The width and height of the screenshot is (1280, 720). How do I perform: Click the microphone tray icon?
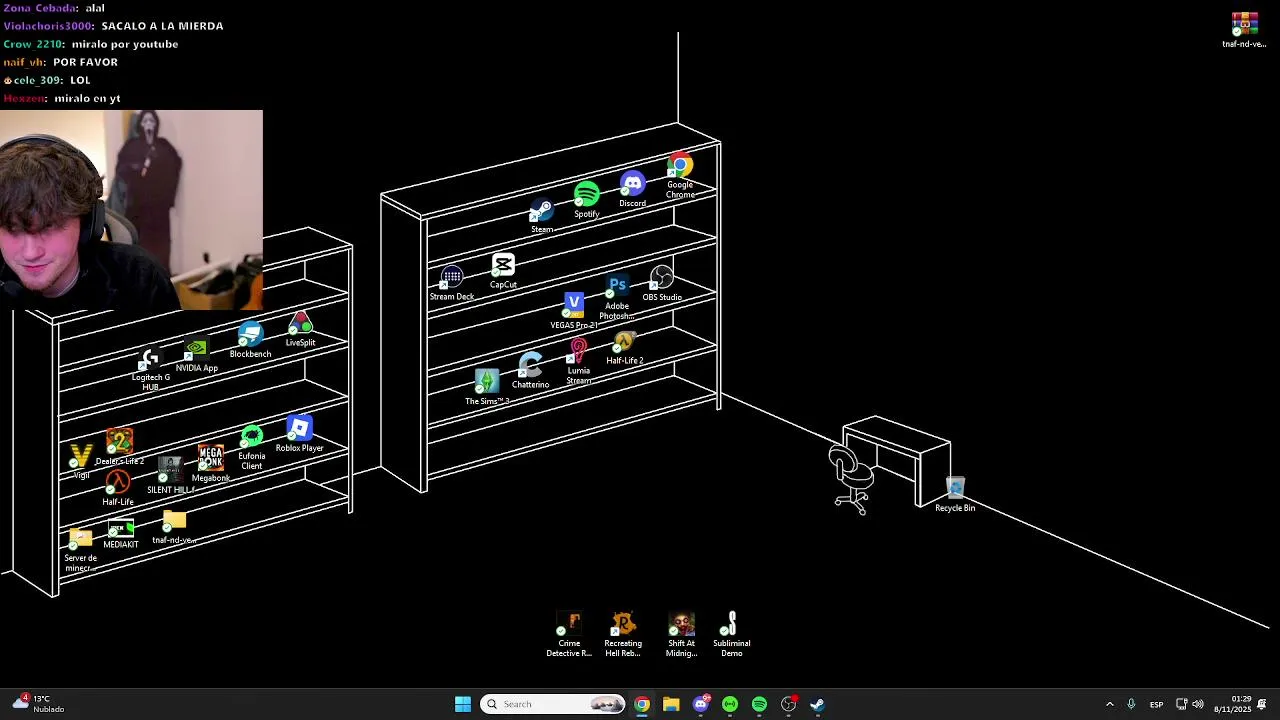coord(1131,704)
